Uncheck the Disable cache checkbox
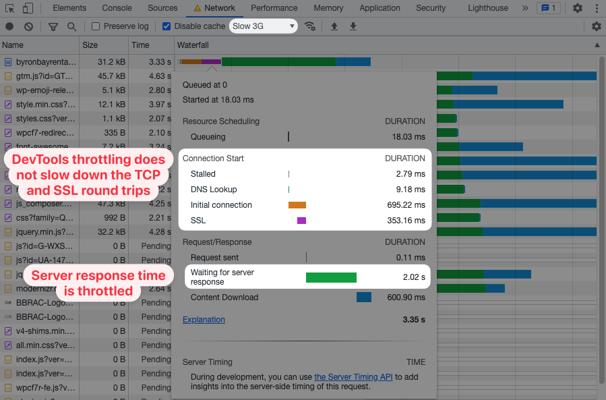Viewport: 606px width, 400px height. click(167, 26)
